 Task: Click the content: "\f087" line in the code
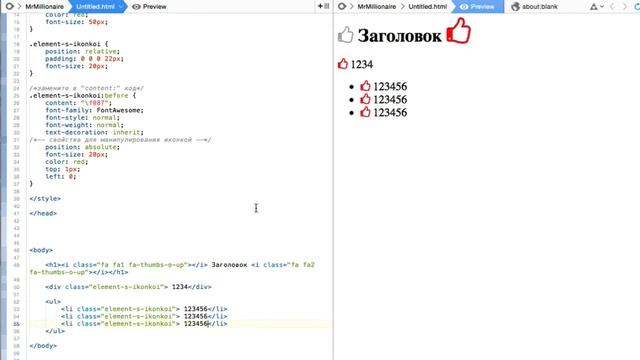pos(78,103)
